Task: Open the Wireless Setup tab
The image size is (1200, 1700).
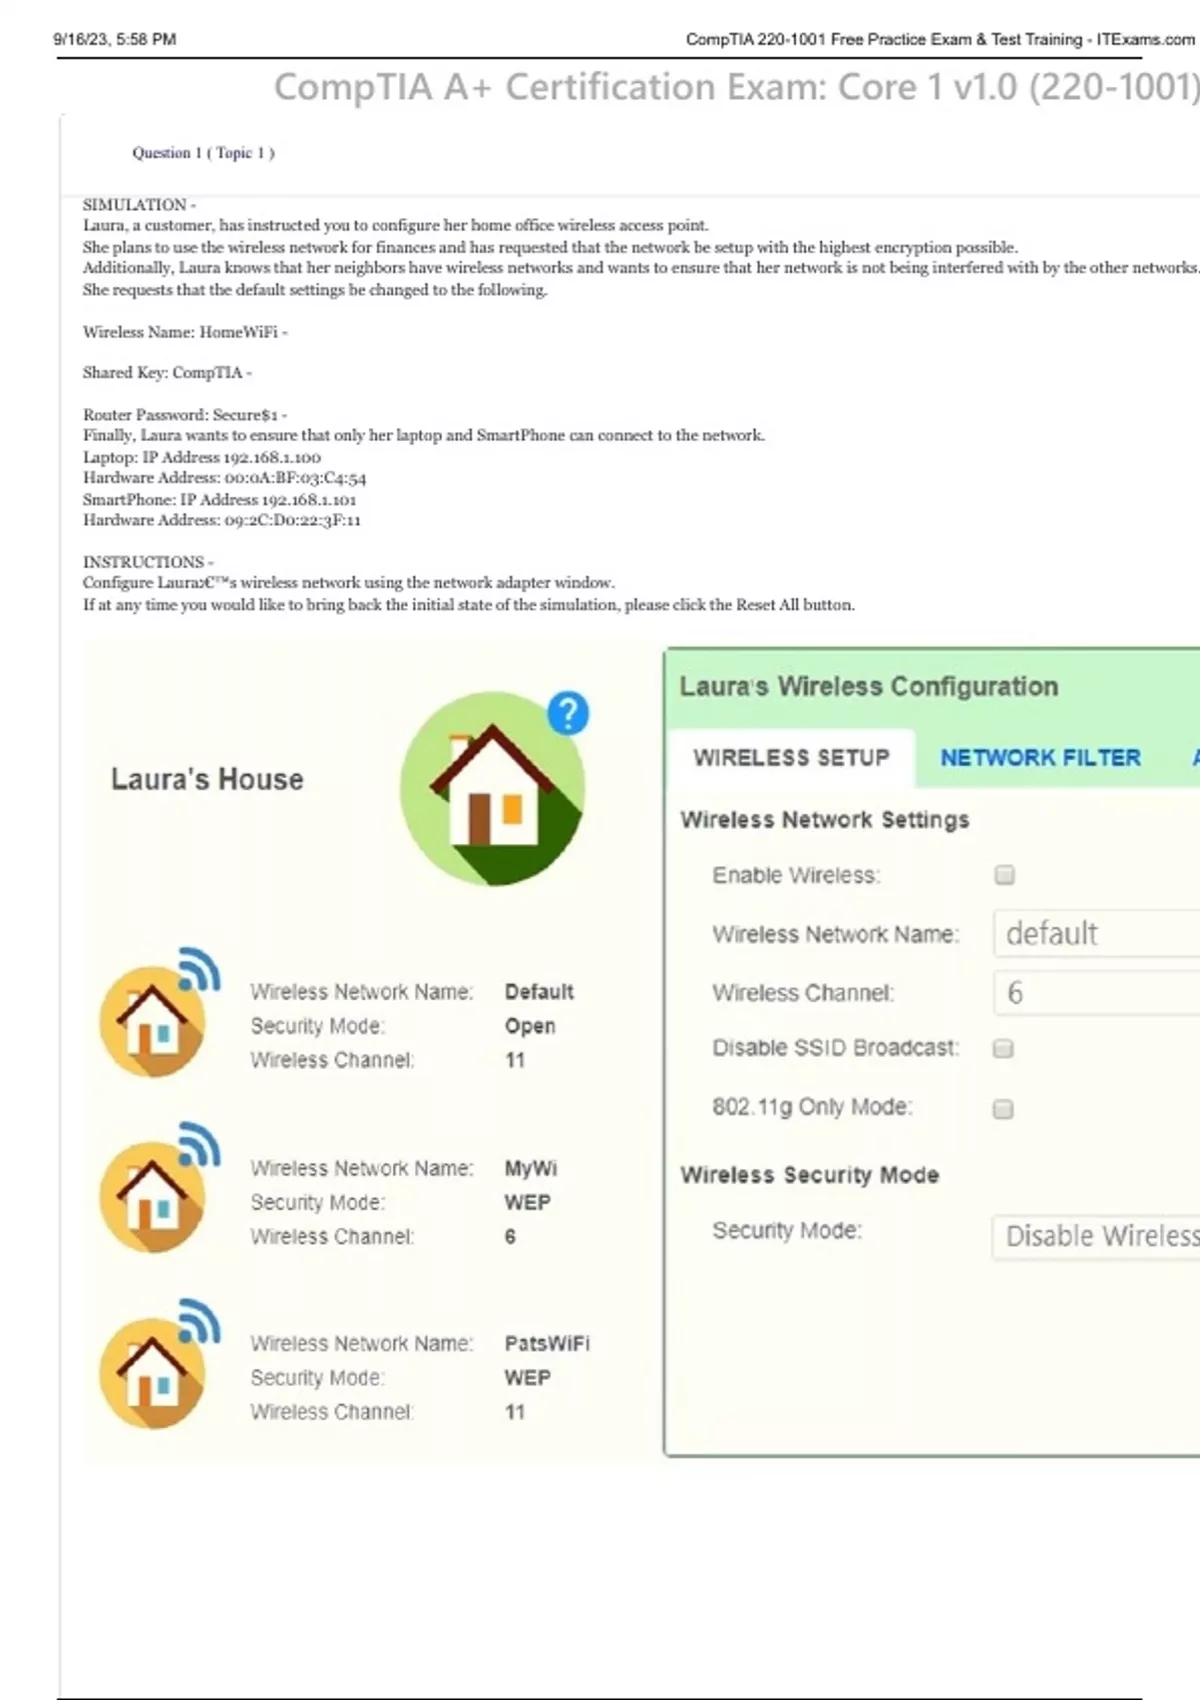Action: coord(791,758)
